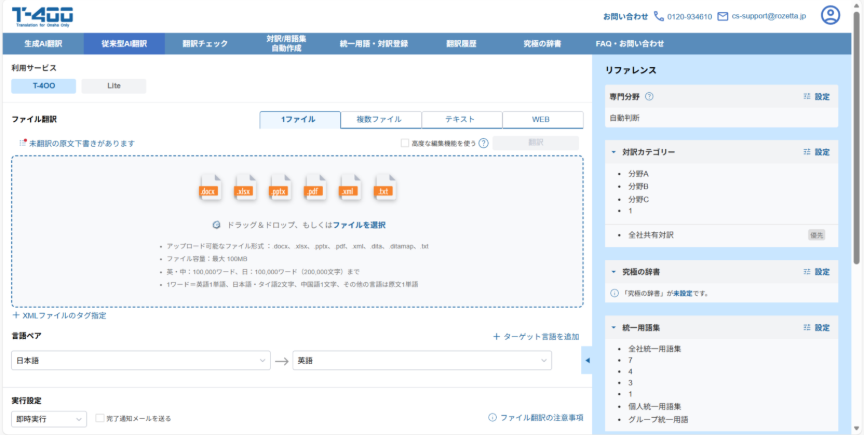Open the user account profile icon
The height and width of the screenshot is (435, 864).
pos(830,15)
